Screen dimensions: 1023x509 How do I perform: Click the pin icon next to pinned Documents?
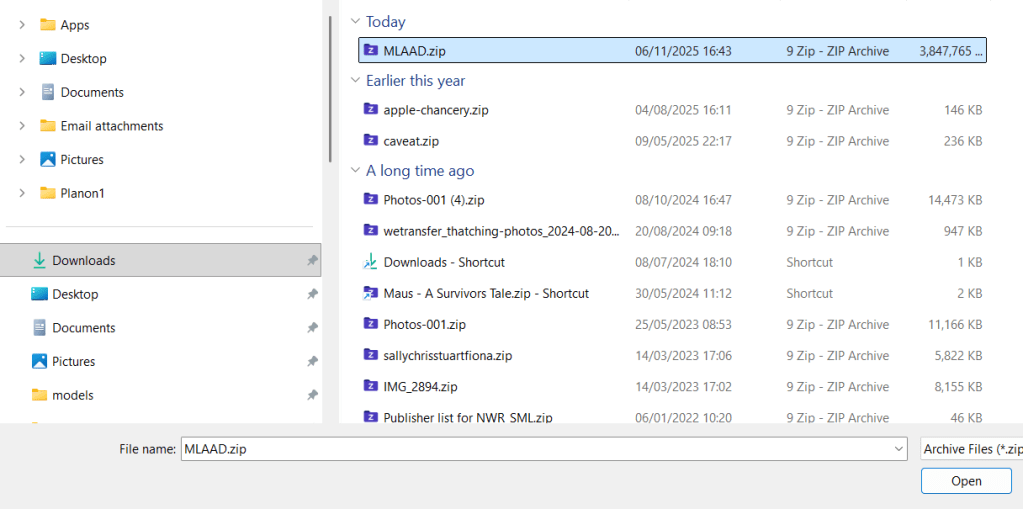(312, 328)
